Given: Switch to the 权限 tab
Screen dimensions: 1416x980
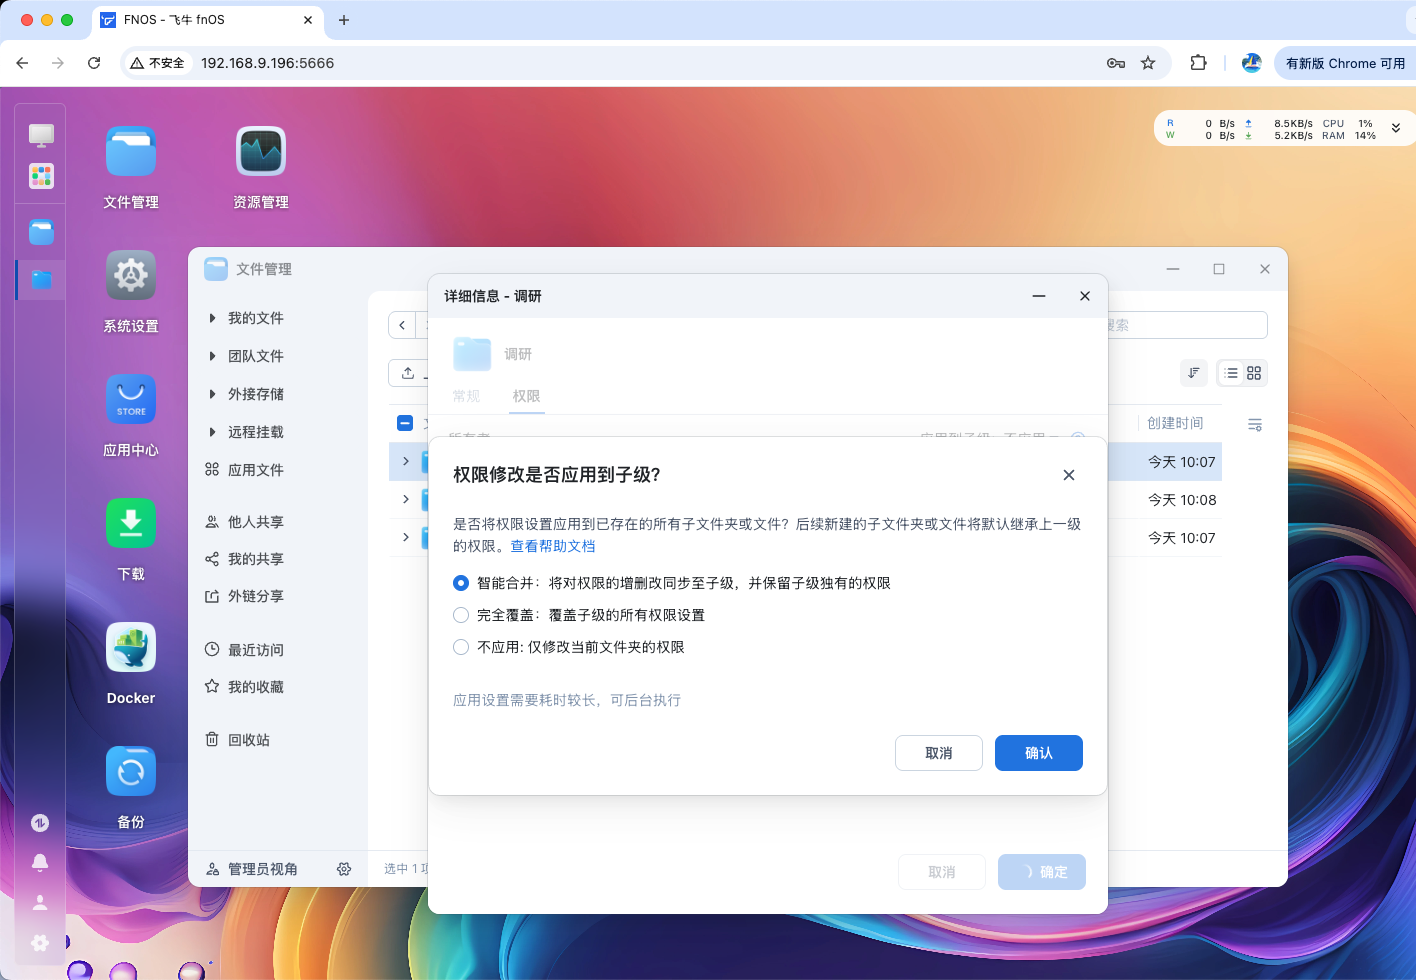Looking at the screenshot, I should coord(526,396).
